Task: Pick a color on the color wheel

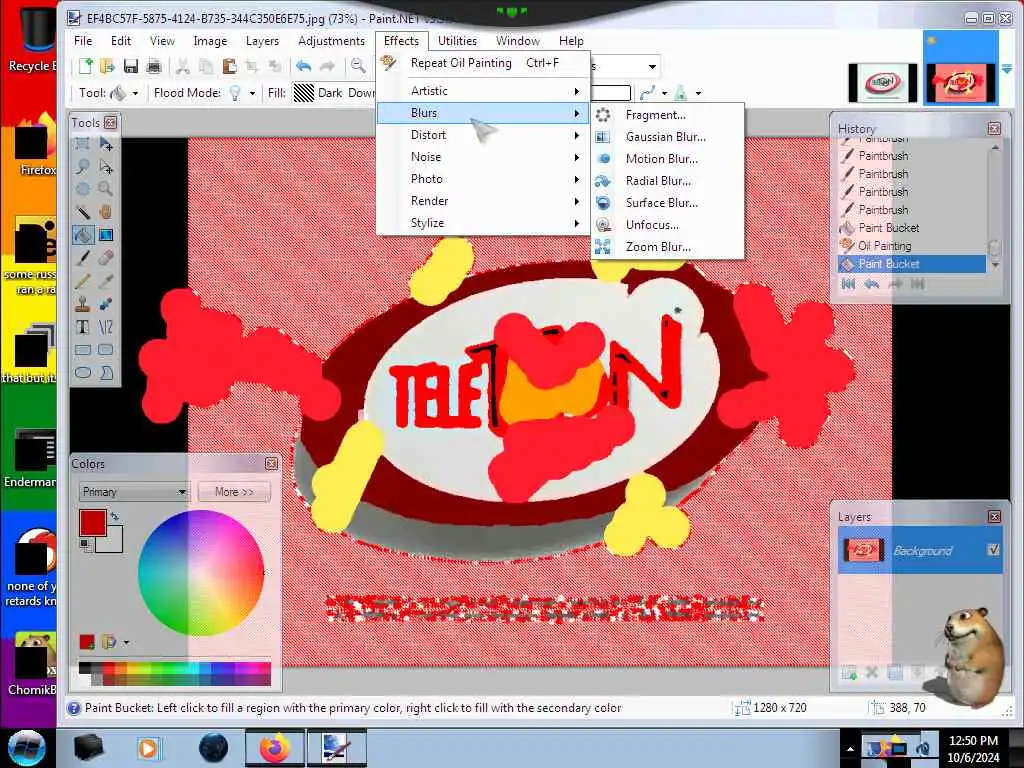Action: 201,573
